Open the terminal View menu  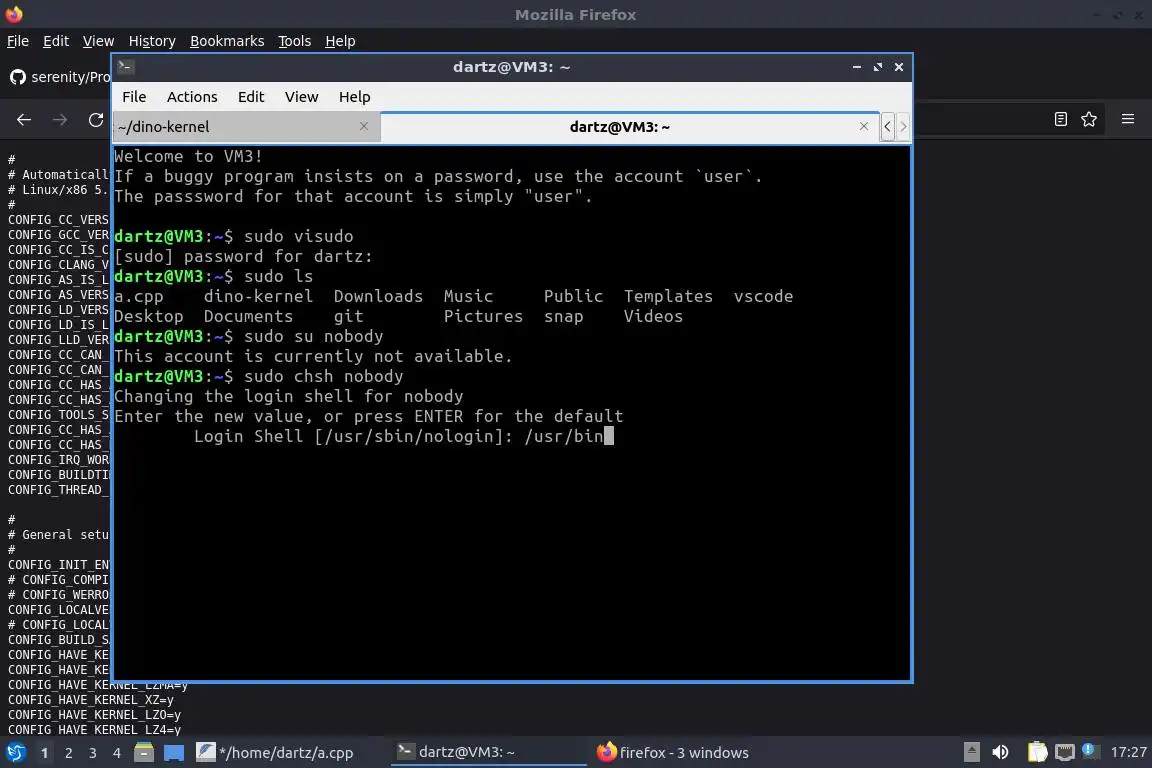[301, 97]
